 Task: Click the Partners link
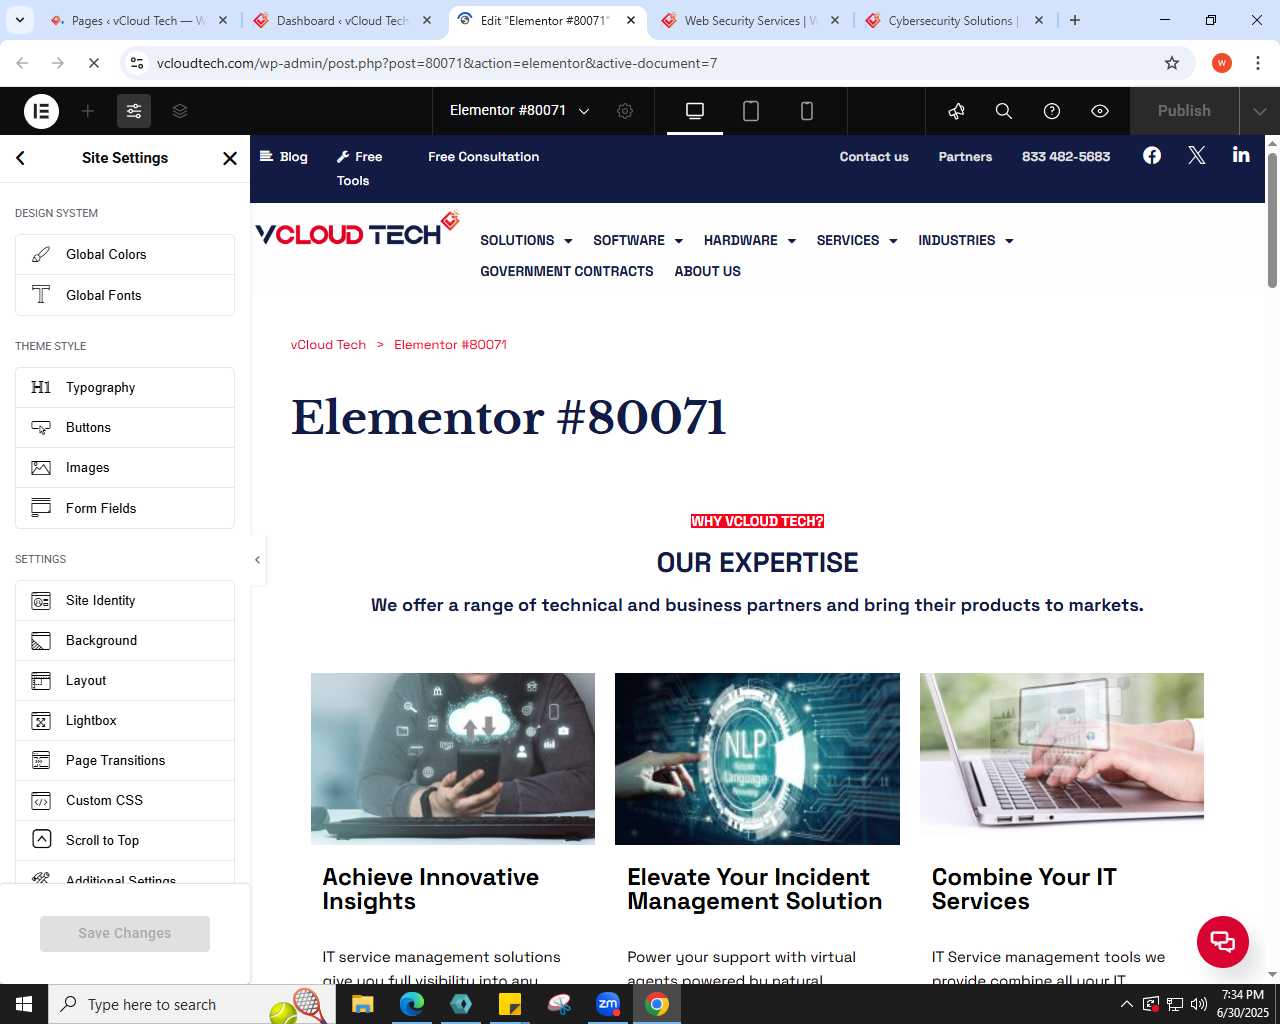point(965,157)
